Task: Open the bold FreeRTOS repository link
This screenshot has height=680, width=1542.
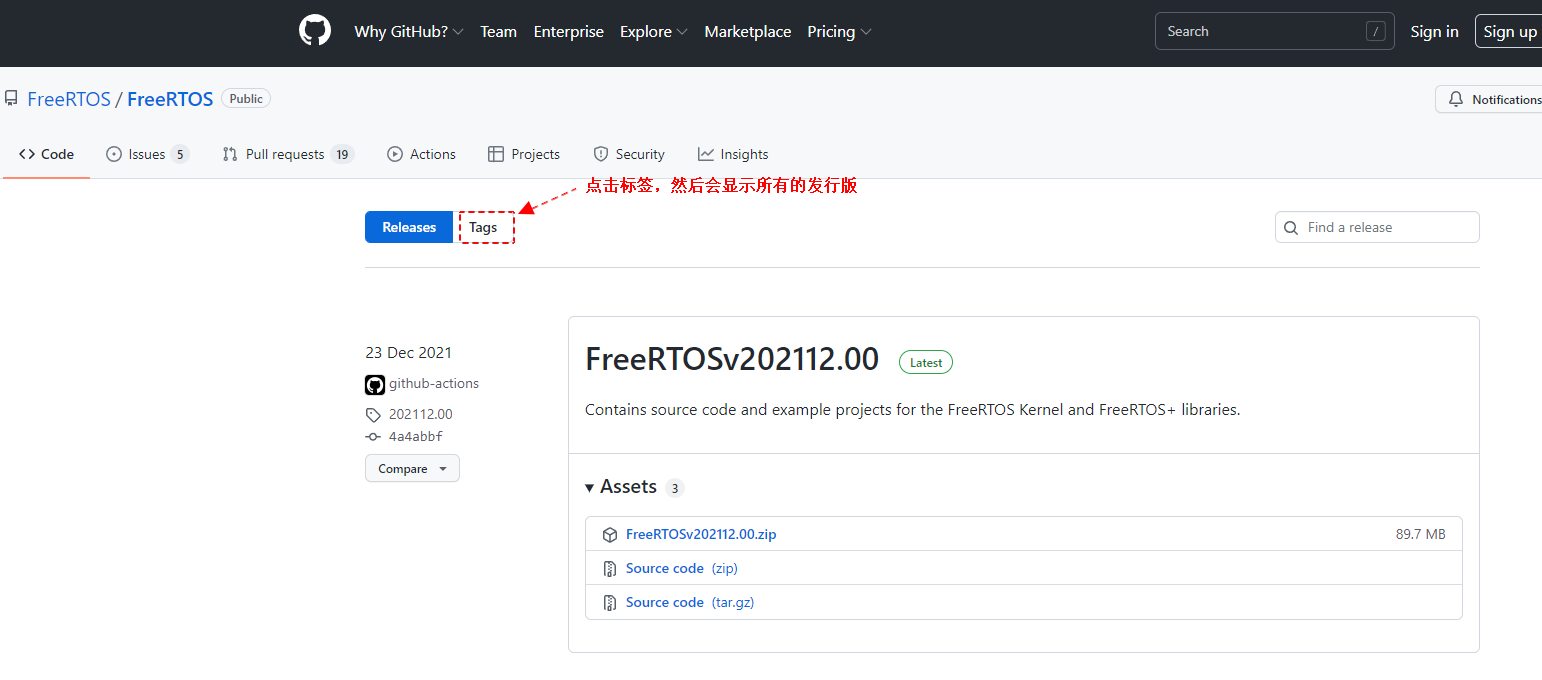Action: pyautogui.click(x=170, y=99)
